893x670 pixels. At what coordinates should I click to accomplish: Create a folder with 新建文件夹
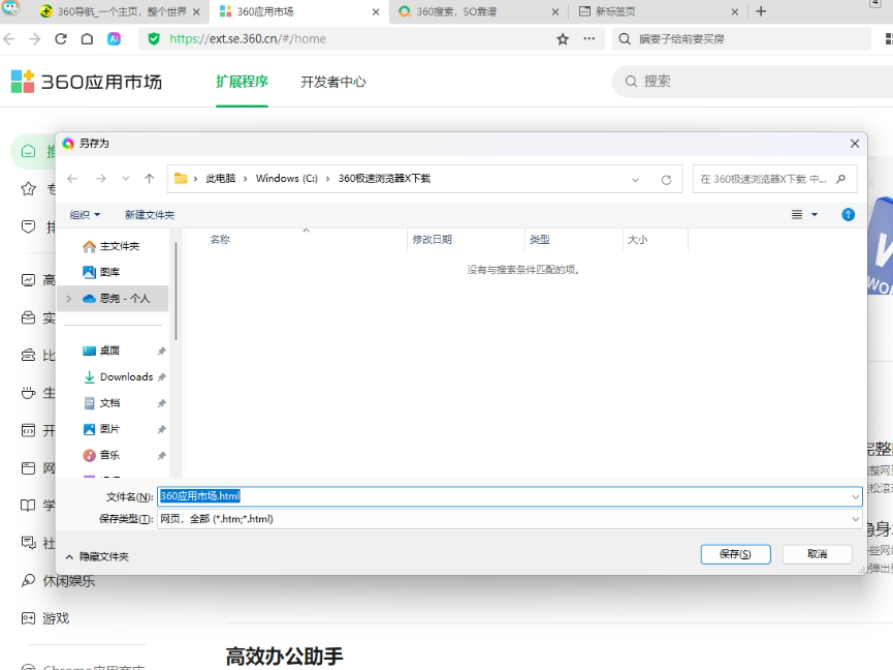(x=150, y=215)
